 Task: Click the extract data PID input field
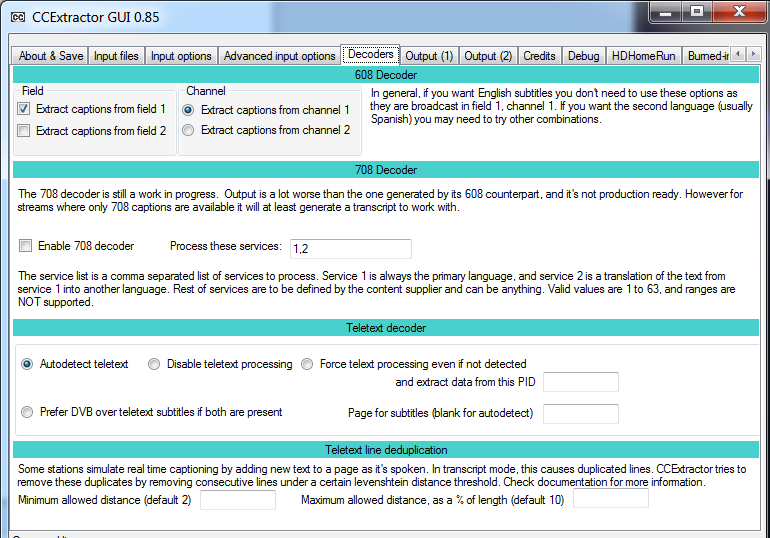tap(581, 382)
